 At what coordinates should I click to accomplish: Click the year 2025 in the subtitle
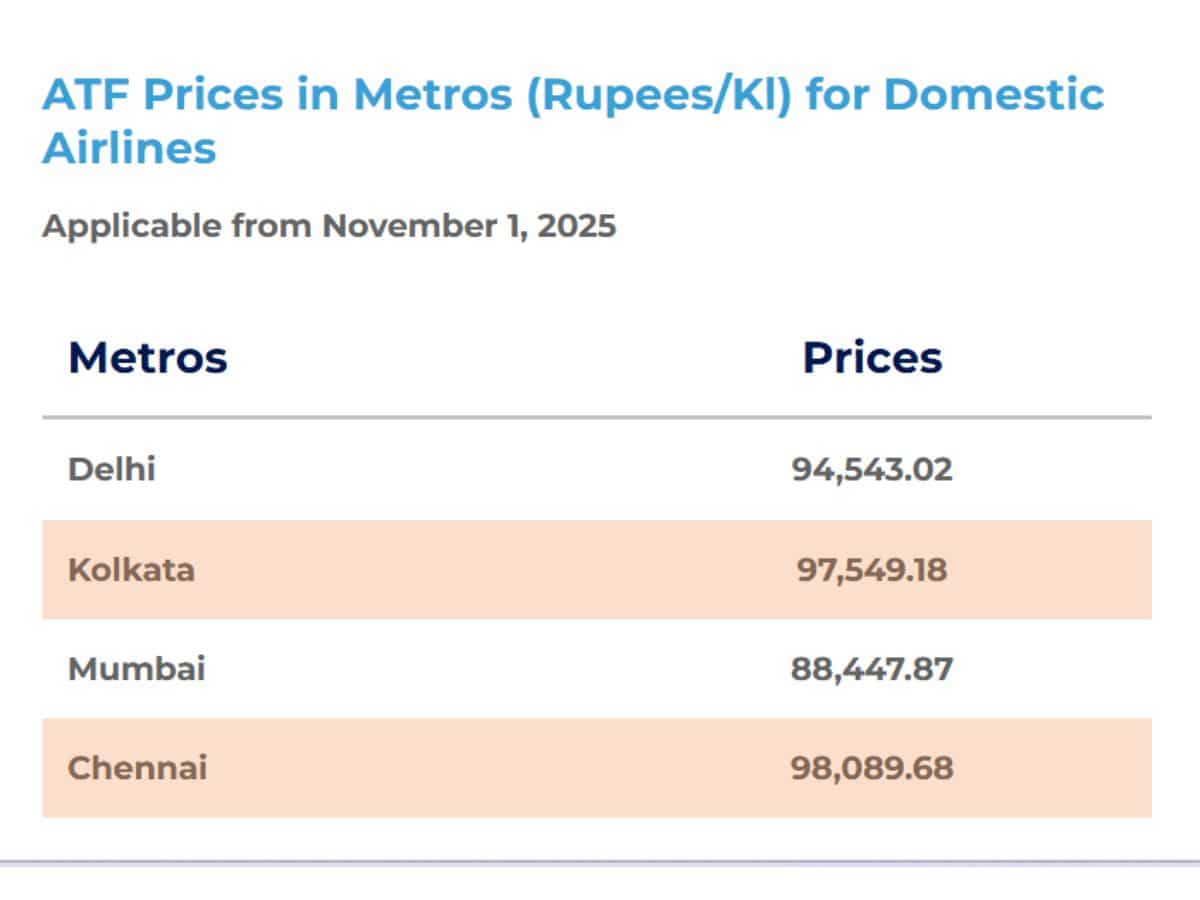pyautogui.click(x=577, y=226)
